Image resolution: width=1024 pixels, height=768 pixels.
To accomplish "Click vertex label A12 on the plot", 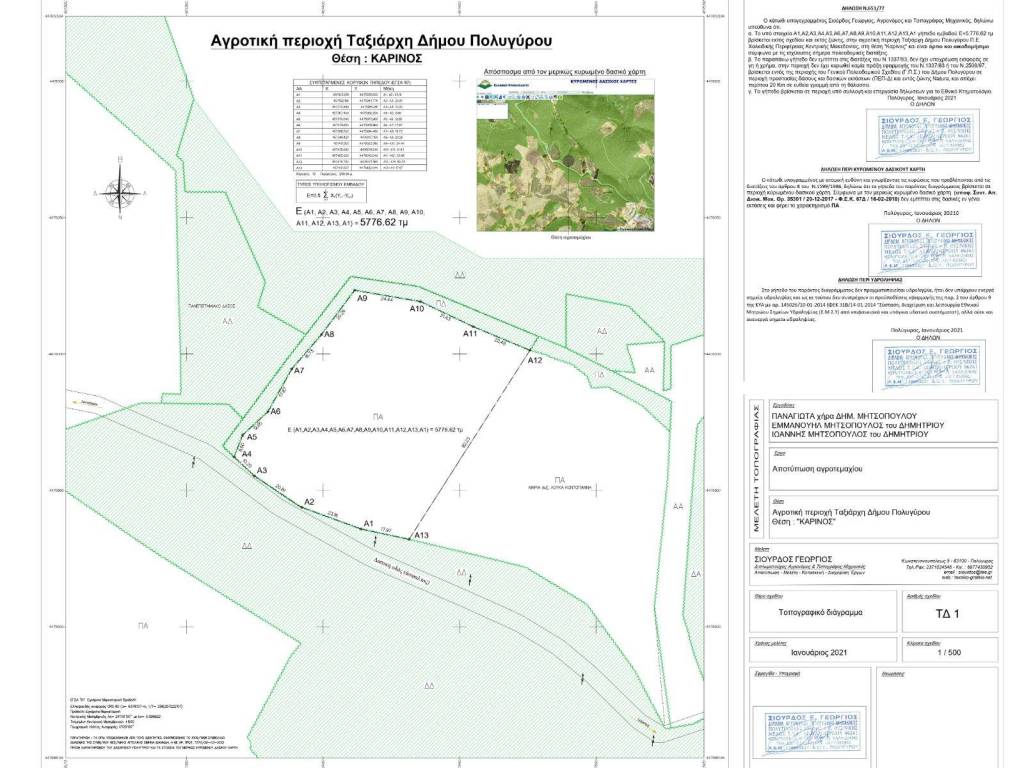I will (534, 358).
